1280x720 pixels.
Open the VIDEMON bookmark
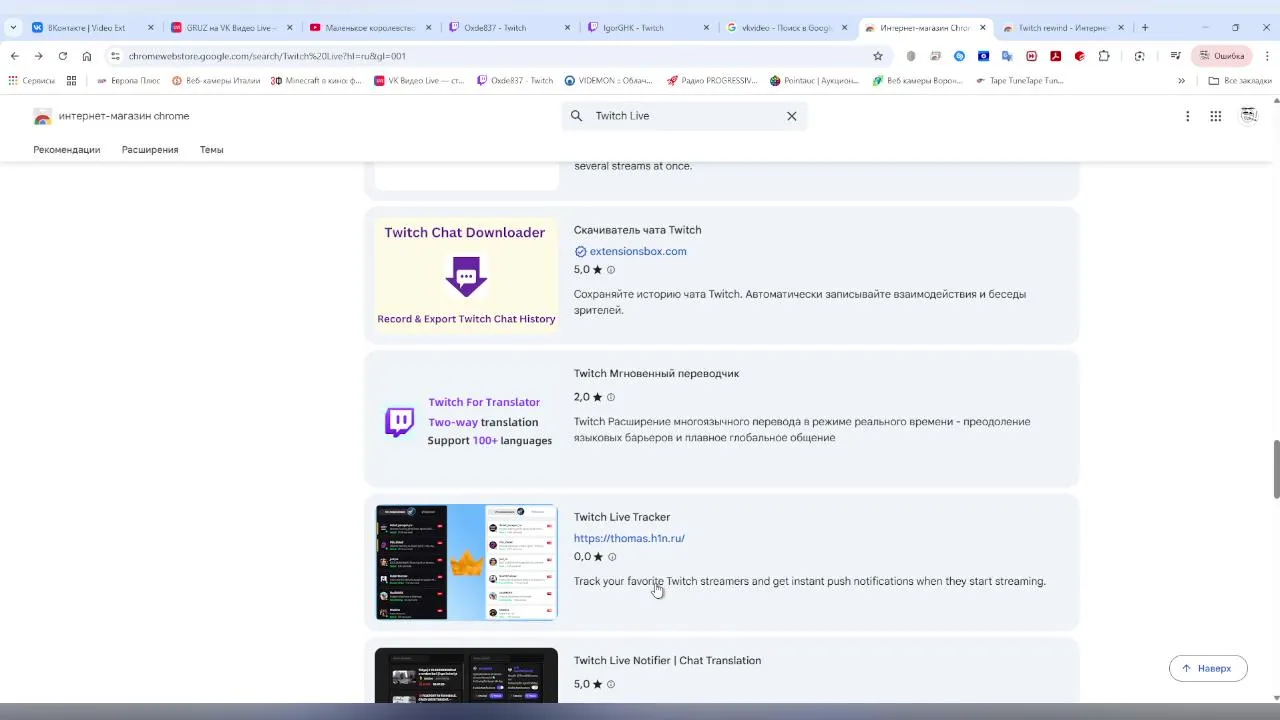[608, 80]
